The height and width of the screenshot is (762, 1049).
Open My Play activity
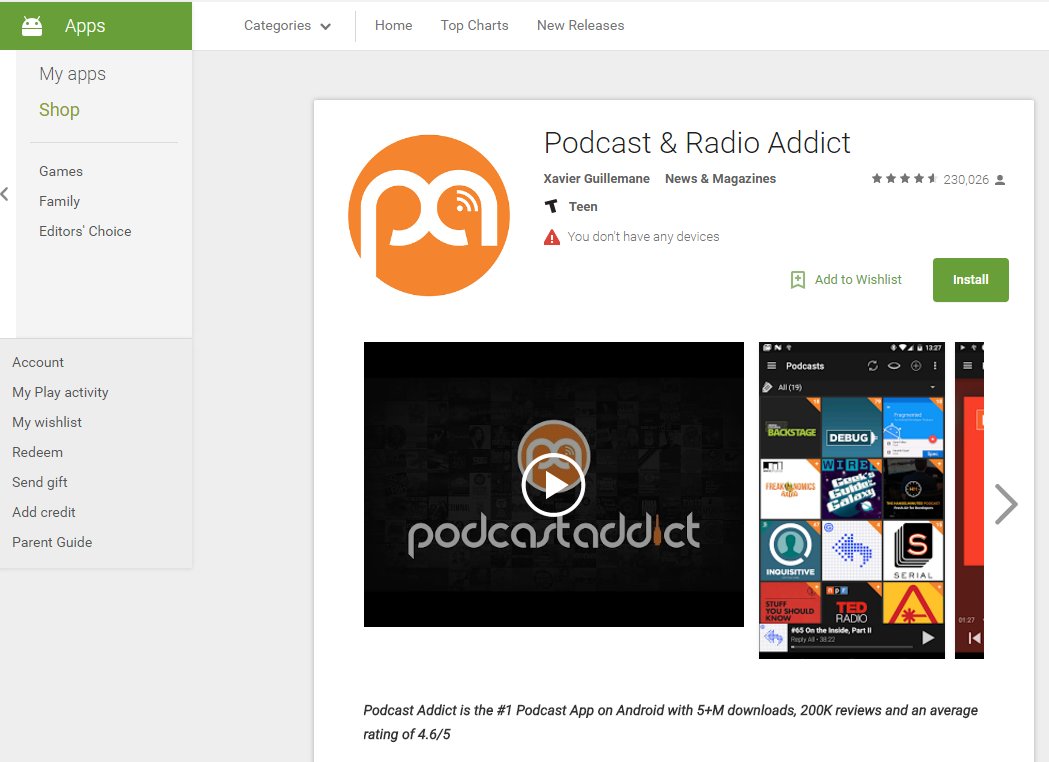[x=60, y=392]
